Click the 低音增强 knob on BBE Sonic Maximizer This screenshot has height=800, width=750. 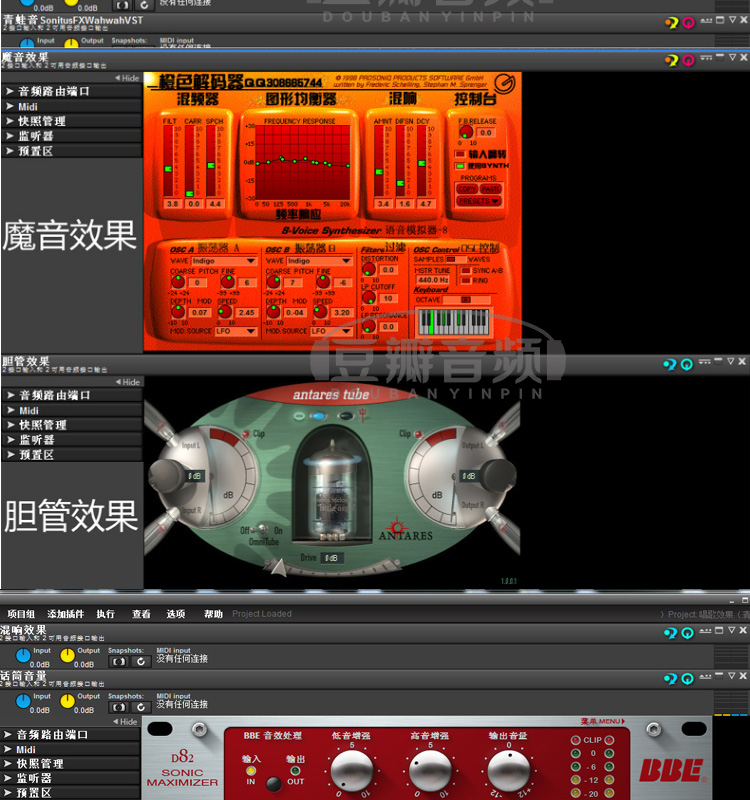[352, 771]
